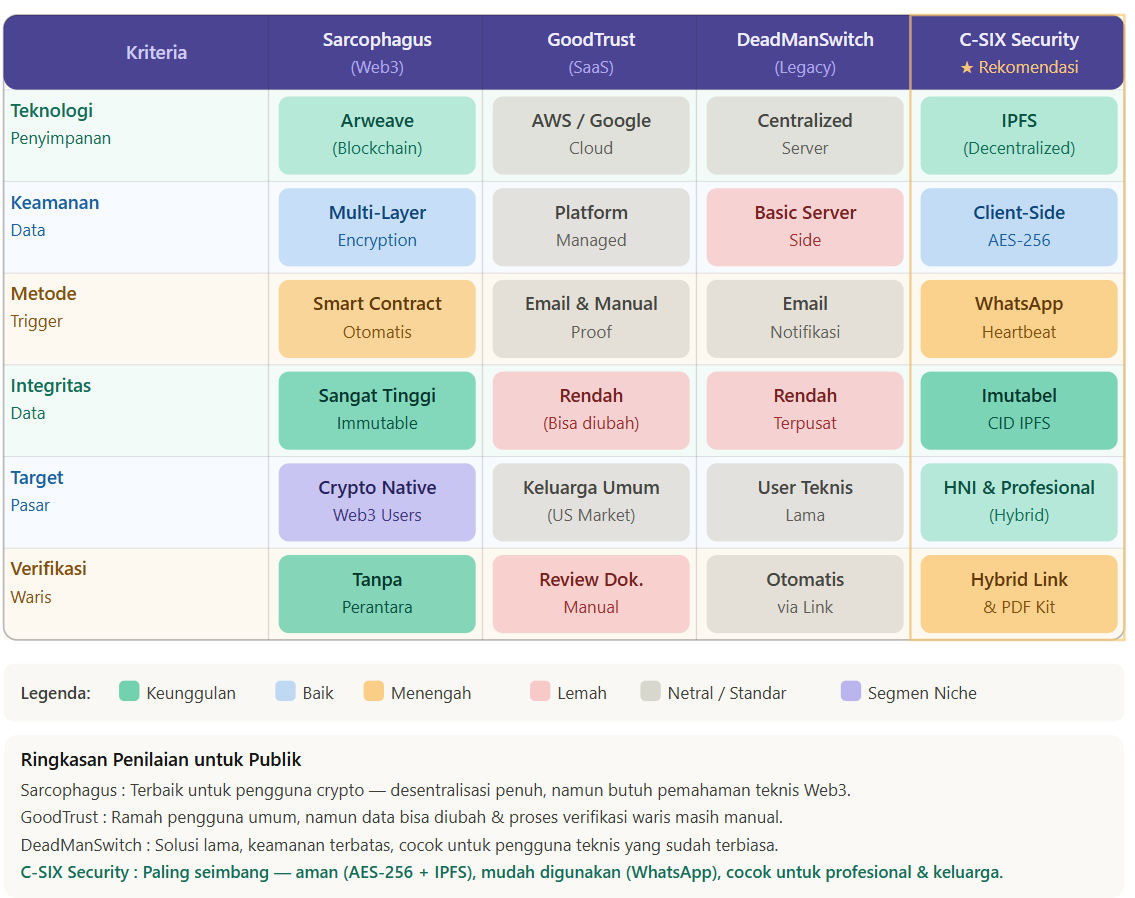Select the DeadManSwitch column header
The image size is (1135, 898).
click(805, 52)
